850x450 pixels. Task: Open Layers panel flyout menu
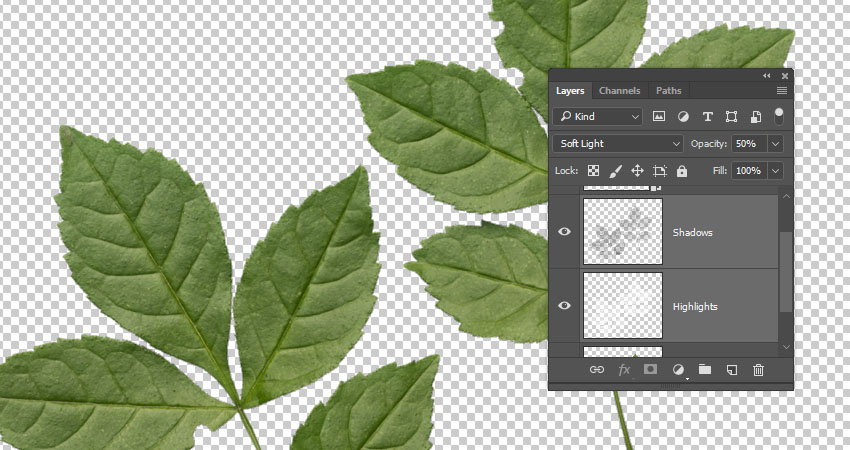click(782, 91)
